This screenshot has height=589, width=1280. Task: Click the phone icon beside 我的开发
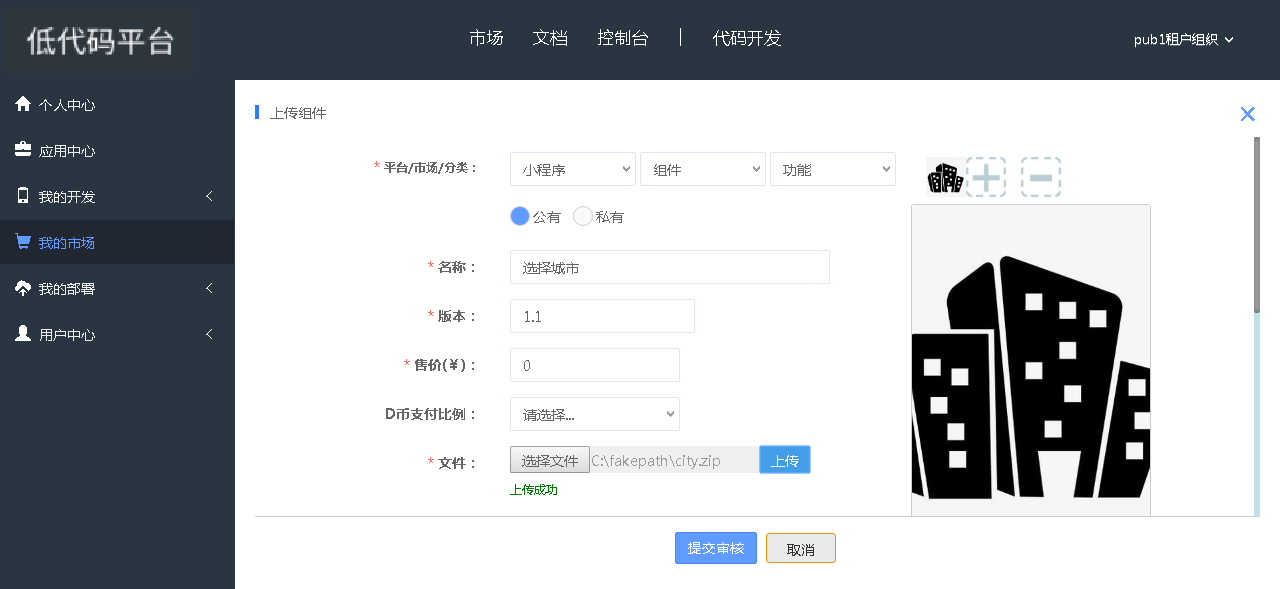pyautogui.click(x=23, y=196)
